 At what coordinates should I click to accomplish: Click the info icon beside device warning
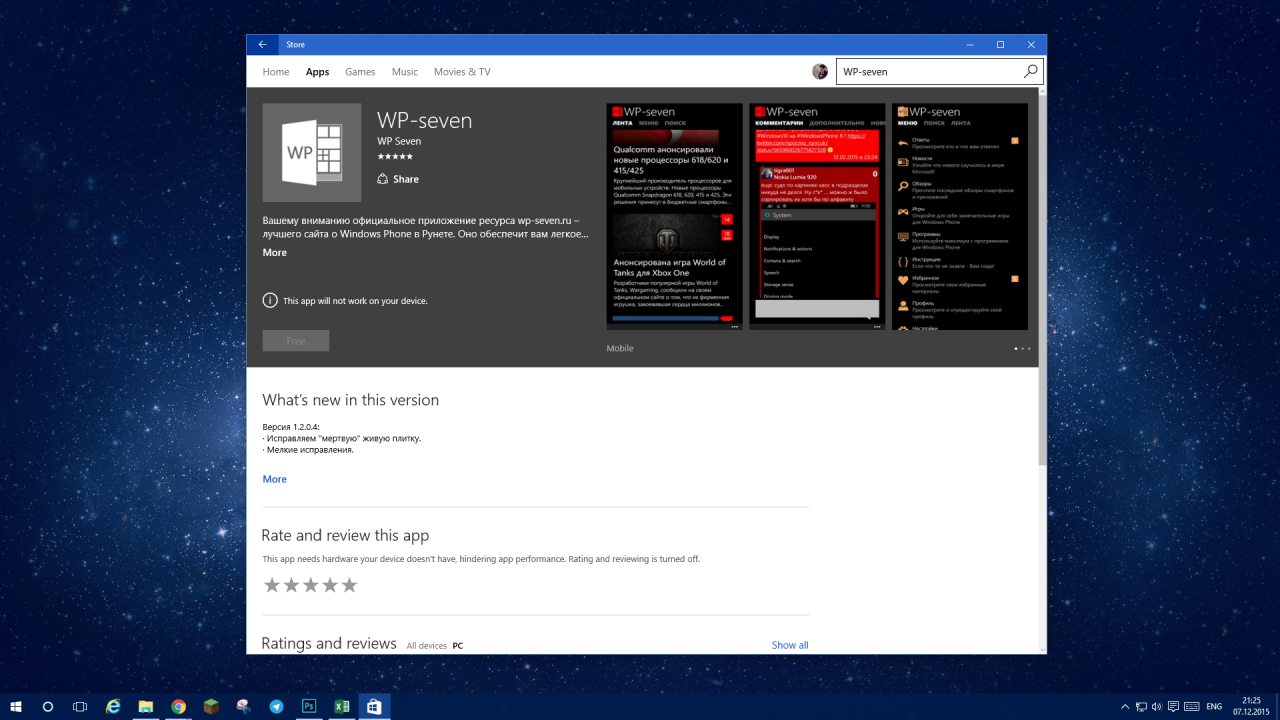(270, 300)
